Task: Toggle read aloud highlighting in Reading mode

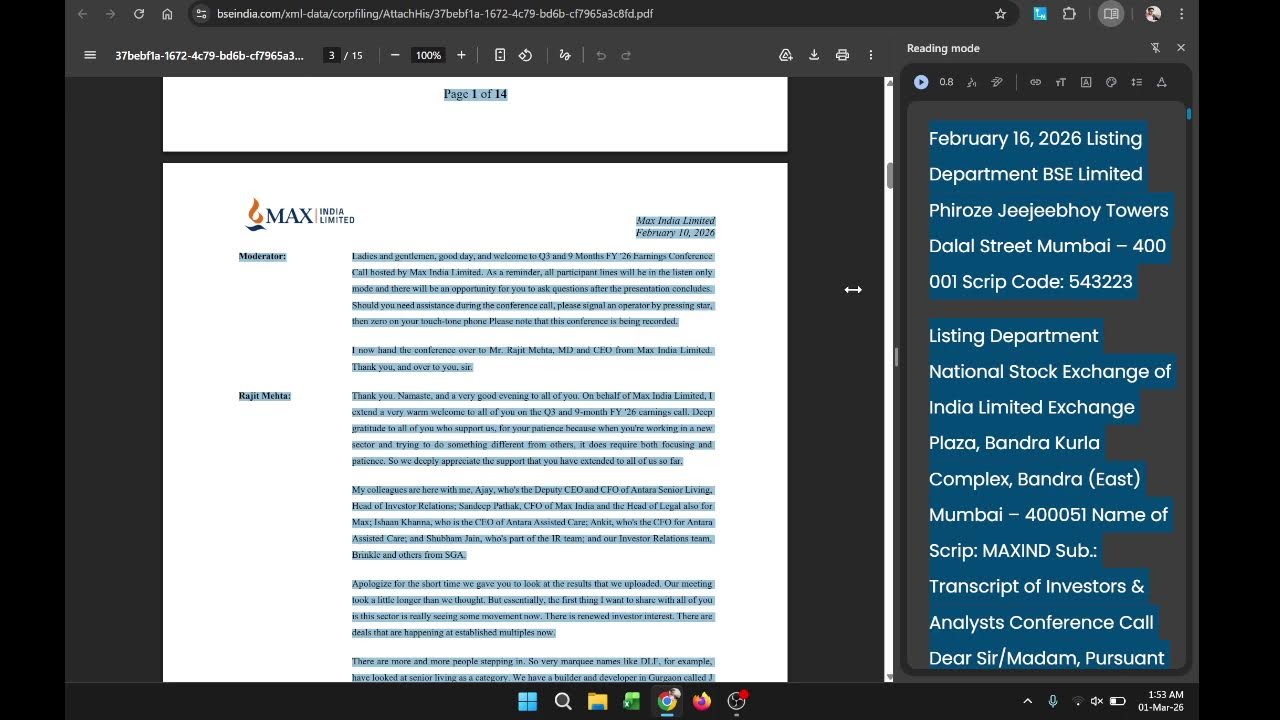Action: 997,82
